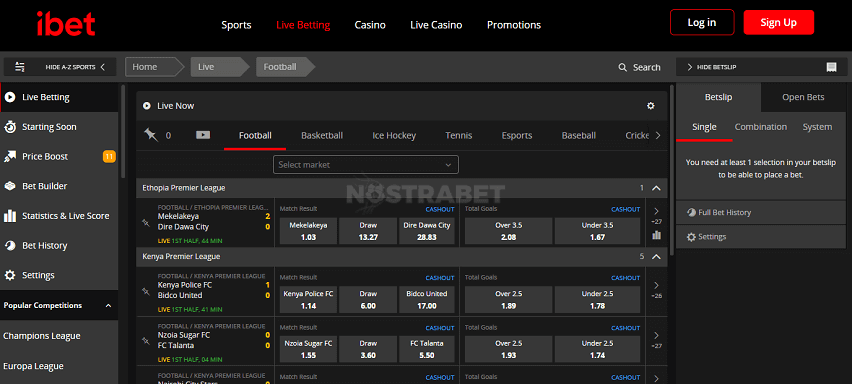Image resolution: width=852 pixels, height=384 pixels.
Task: Open Champions League competition
Action: click(42, 336)
